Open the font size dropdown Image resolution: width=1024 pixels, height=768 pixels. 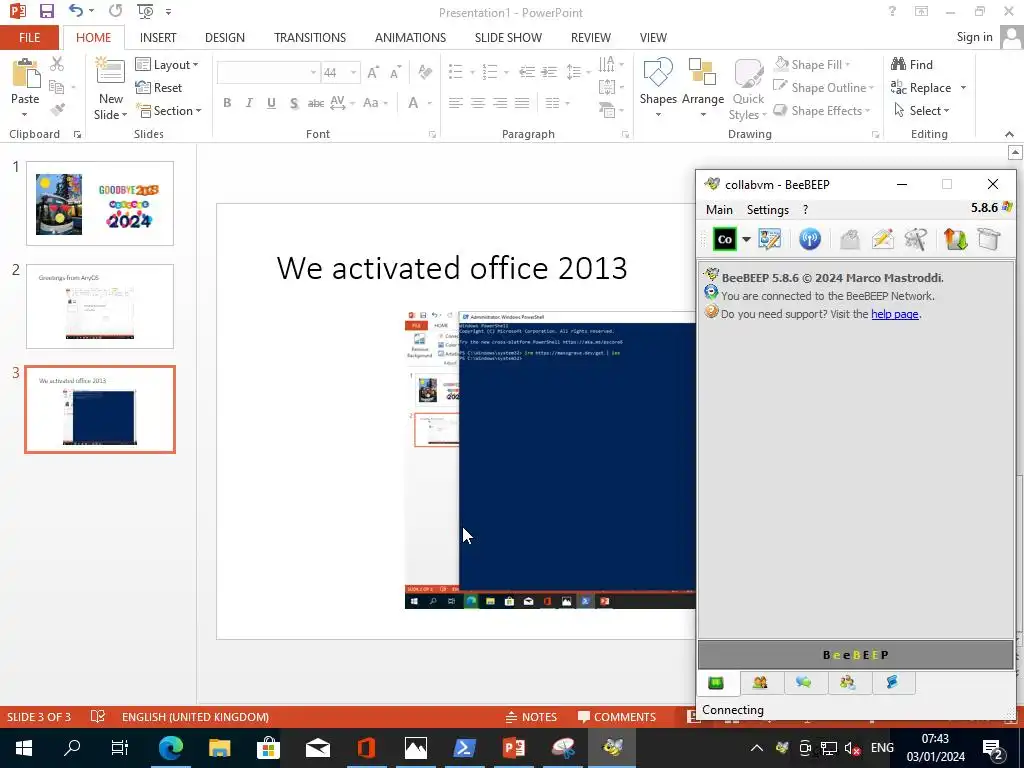point(353,72)
